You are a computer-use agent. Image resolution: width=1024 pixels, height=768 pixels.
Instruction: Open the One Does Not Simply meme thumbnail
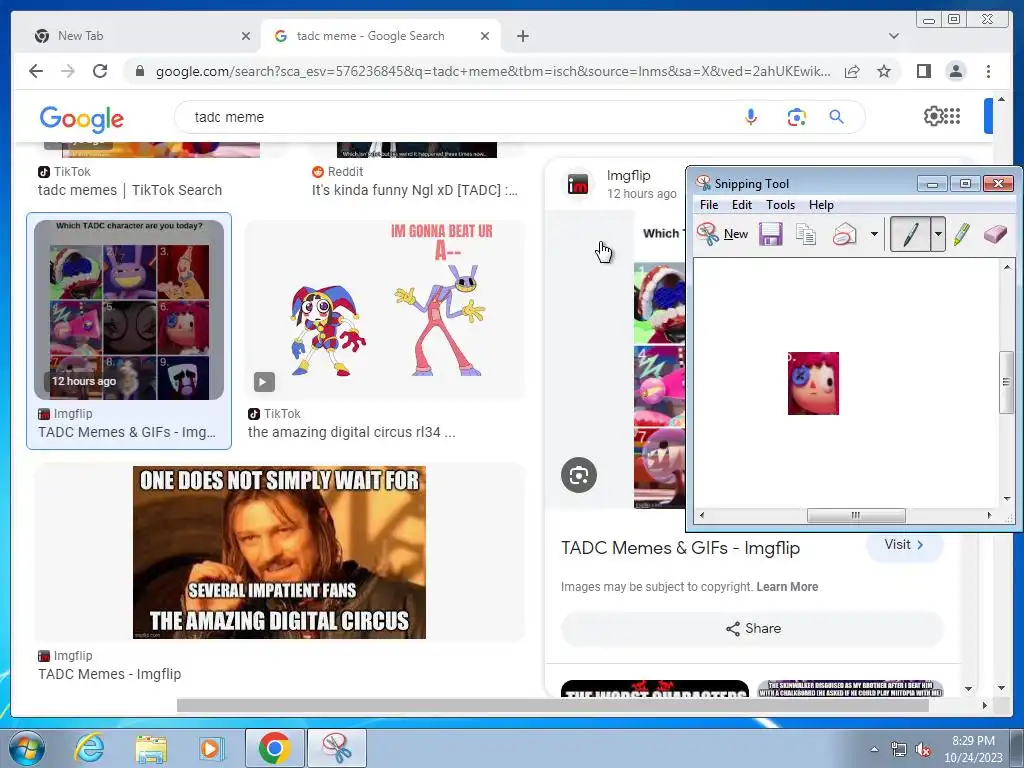(280, 552)
